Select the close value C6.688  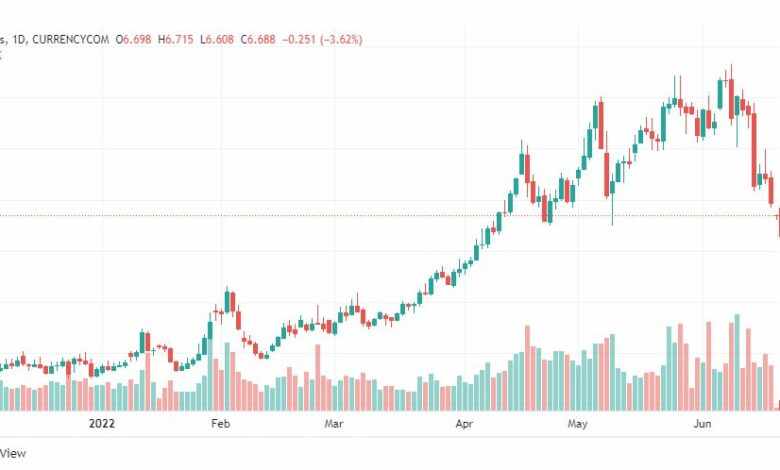[x=258, y=39]
